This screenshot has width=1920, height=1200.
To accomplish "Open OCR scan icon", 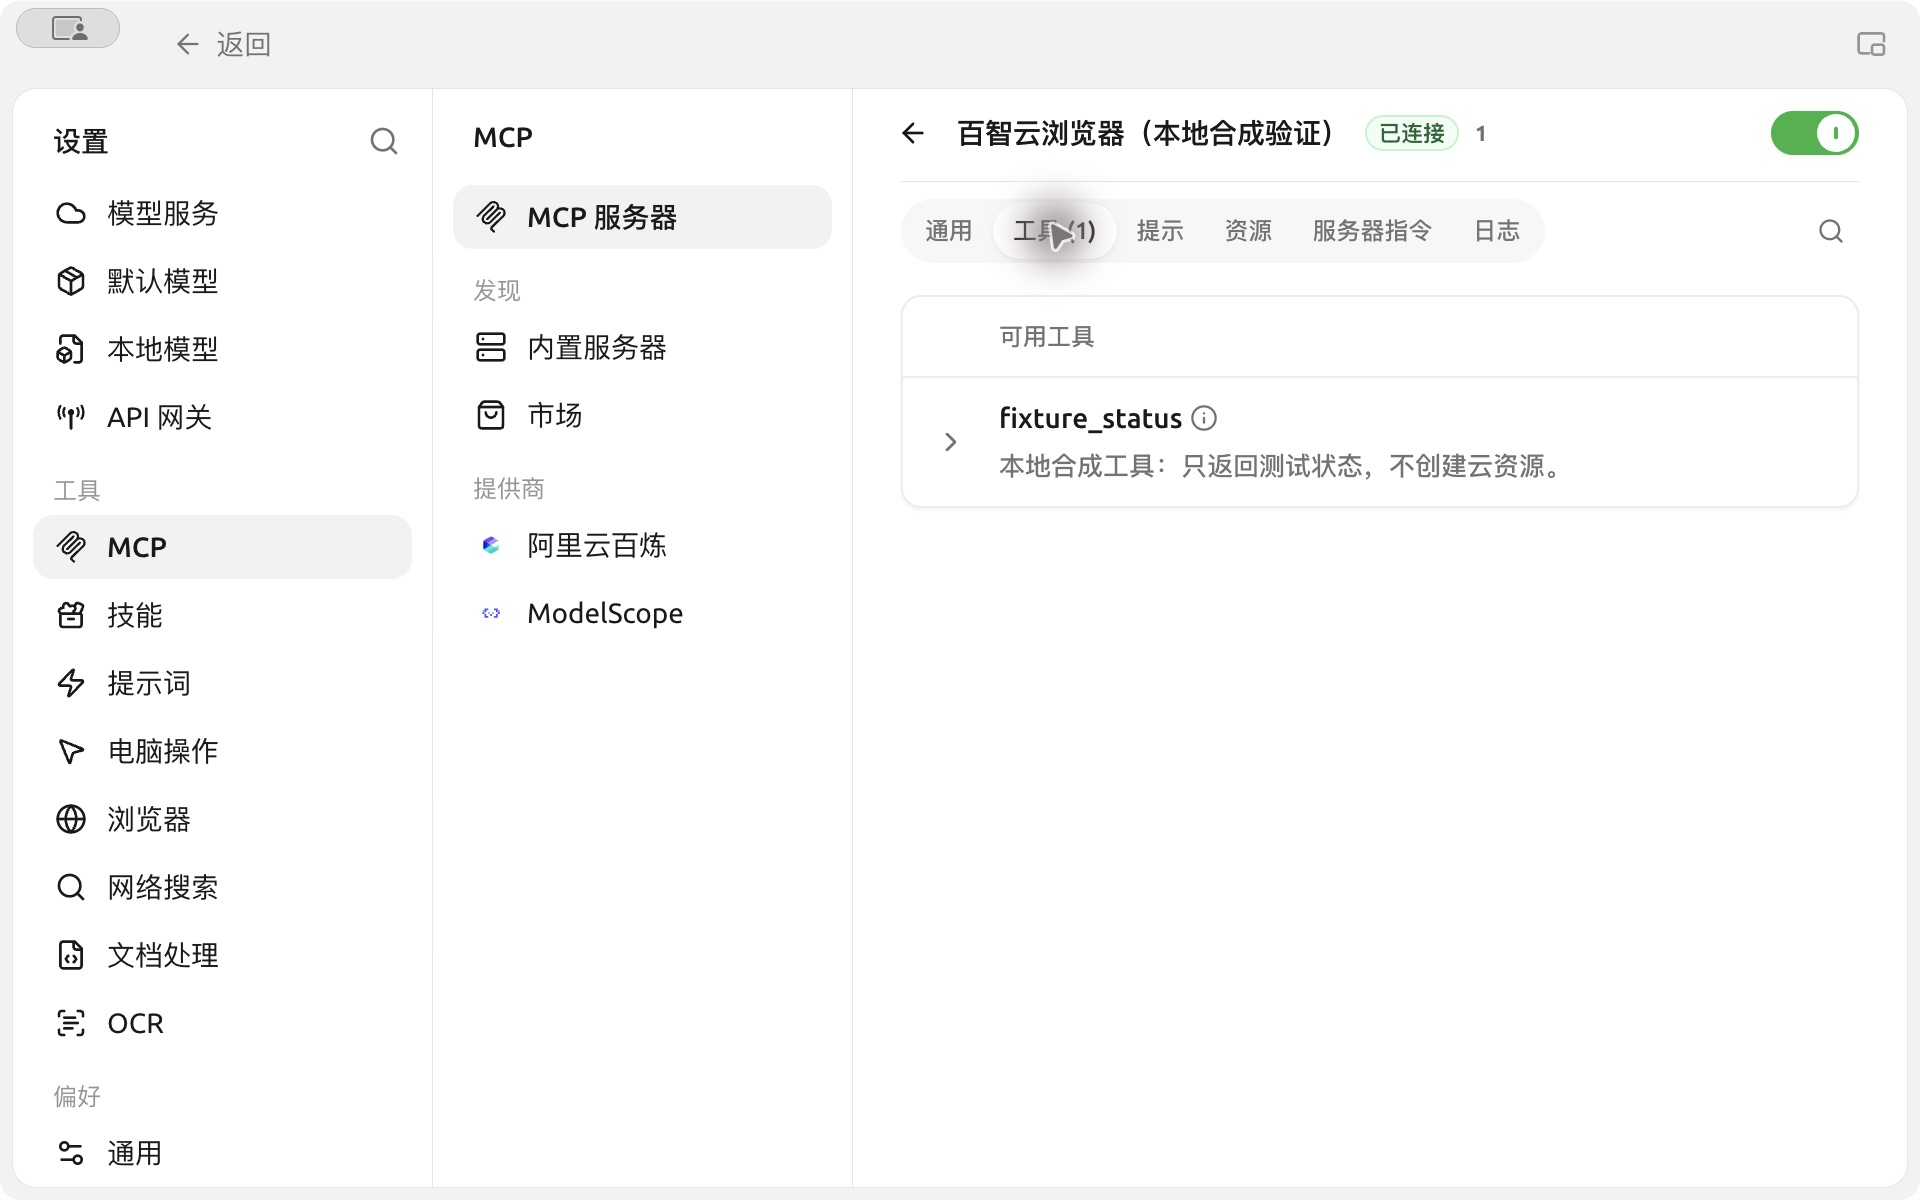I will [71, 1023].
